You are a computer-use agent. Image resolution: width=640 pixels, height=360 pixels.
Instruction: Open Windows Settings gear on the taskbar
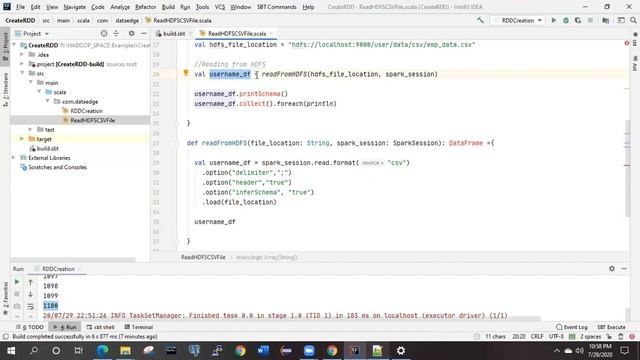click(401, 351)
